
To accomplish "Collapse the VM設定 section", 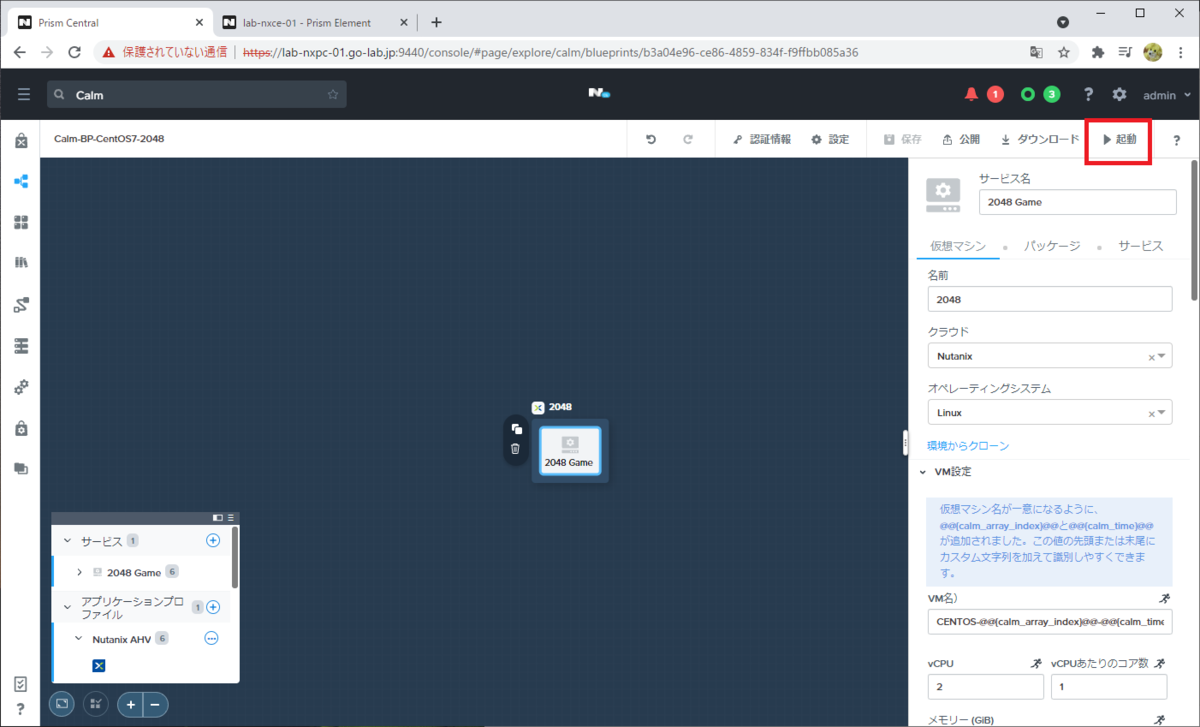I will (921, 471).
